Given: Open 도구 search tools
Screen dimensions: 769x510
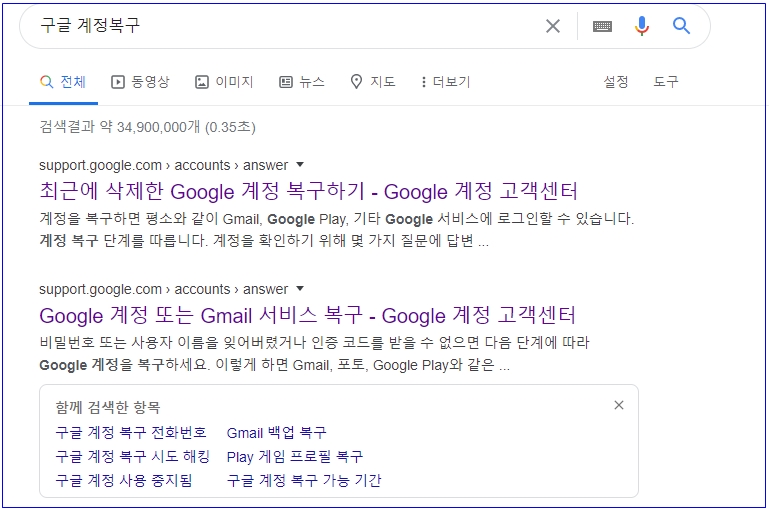Looking at the screenshot, I should pos(666,82).
